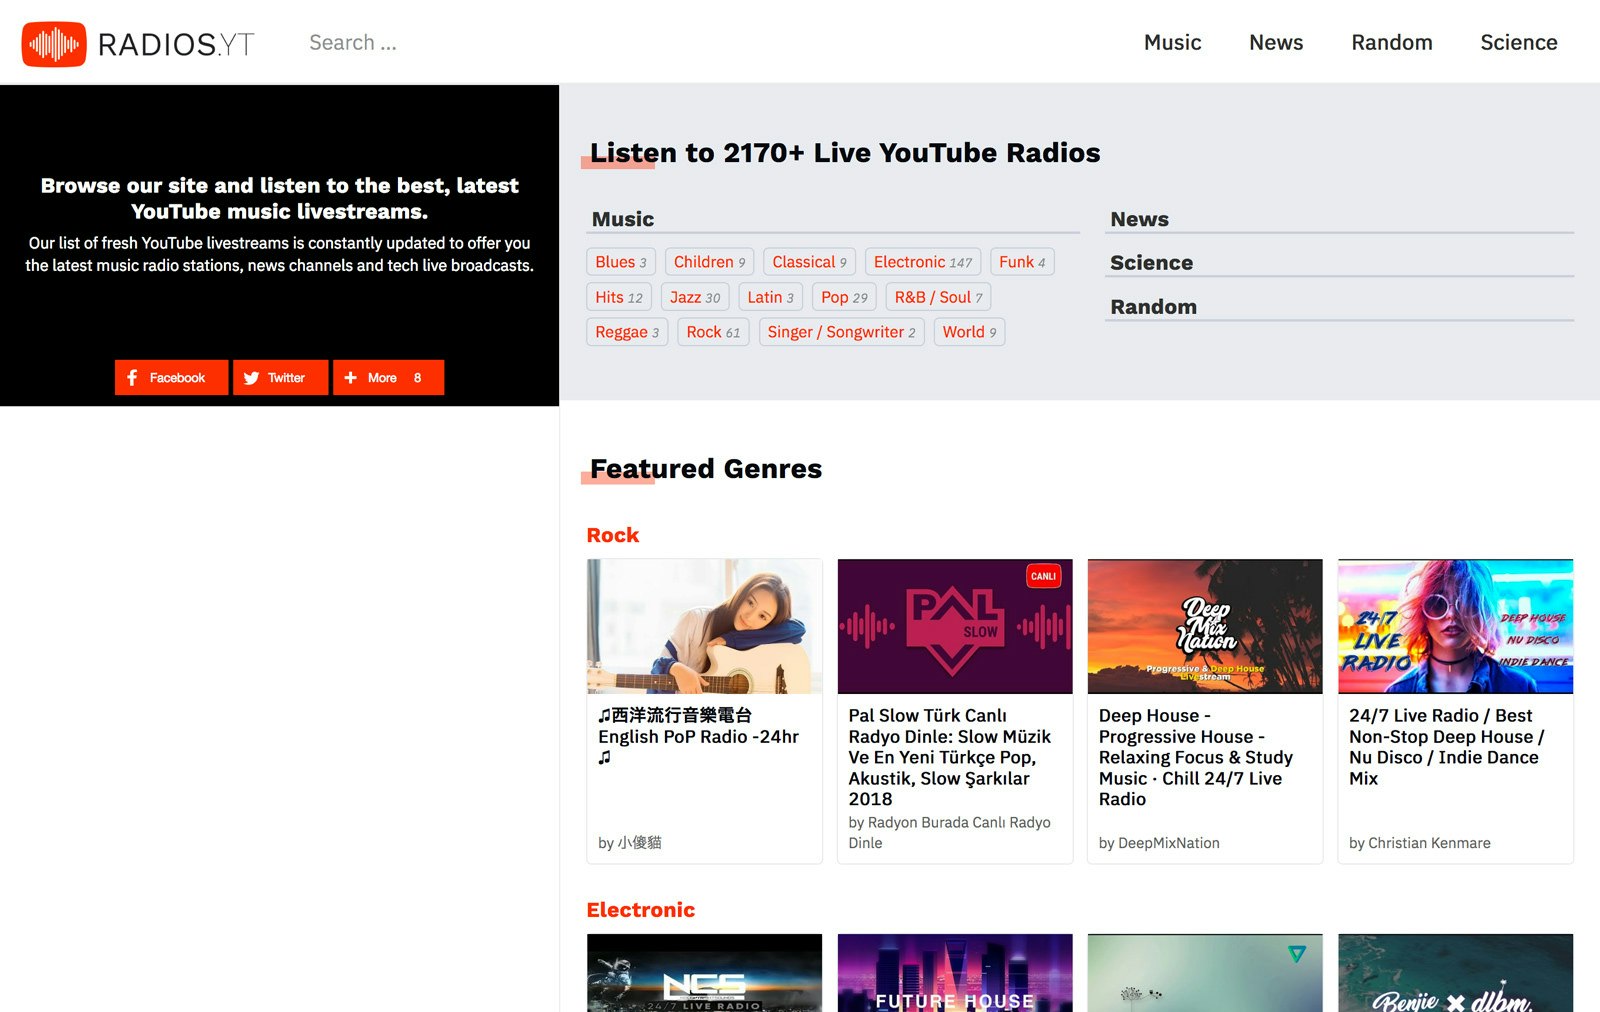Image resolution: width=1600 pixels, height=1012 pixels.
Task: Click the Radios.YT sound wave logo
Action: 52,42
